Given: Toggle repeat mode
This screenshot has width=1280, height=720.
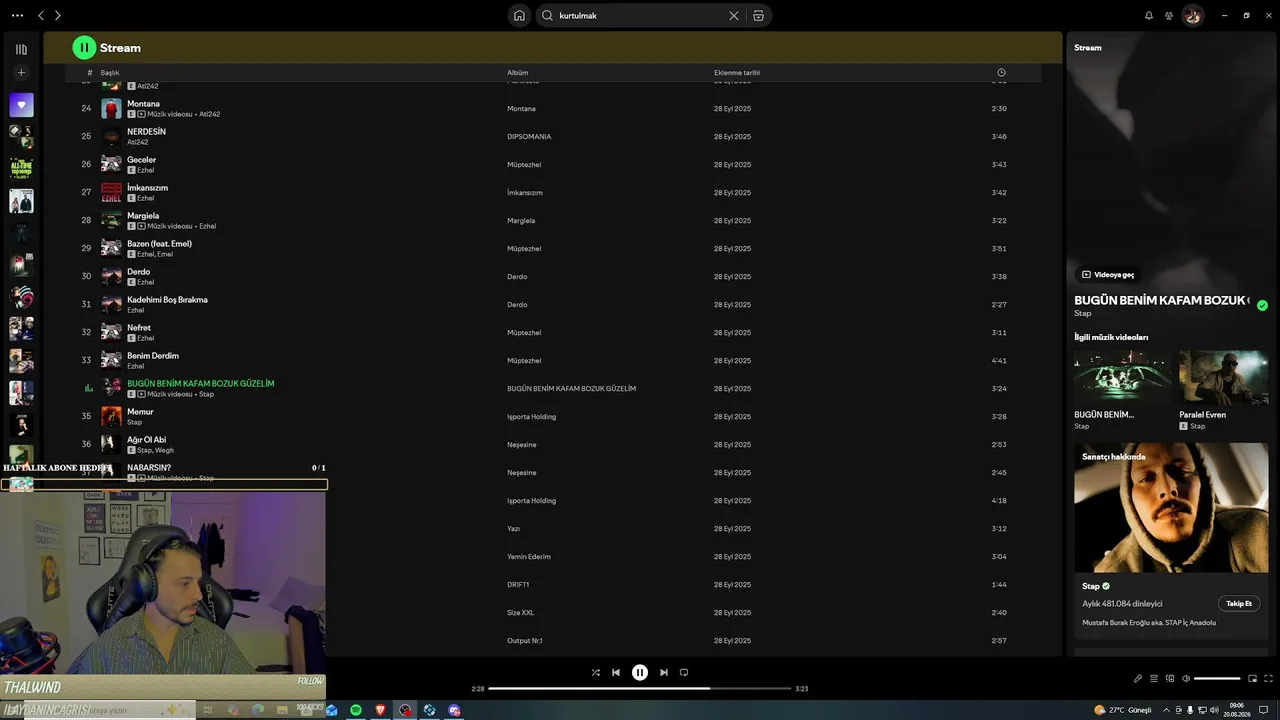Looking at the screenshot, I should click(x=684, y=673).
